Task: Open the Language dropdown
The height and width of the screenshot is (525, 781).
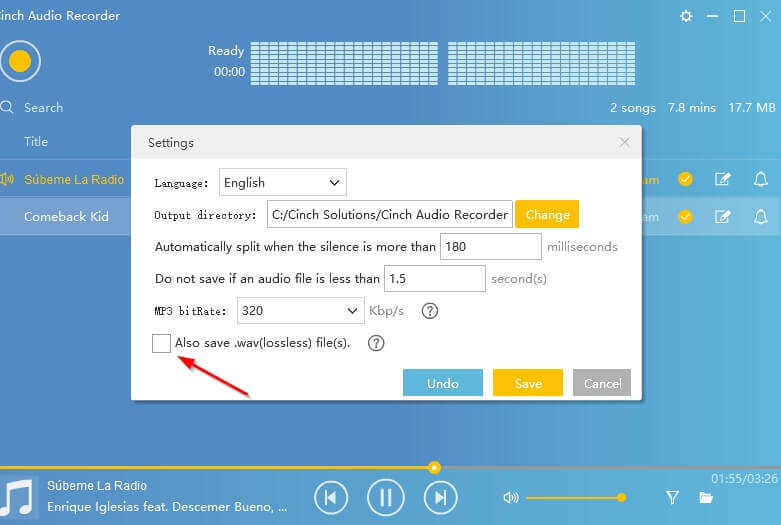Action: (282, 183)
